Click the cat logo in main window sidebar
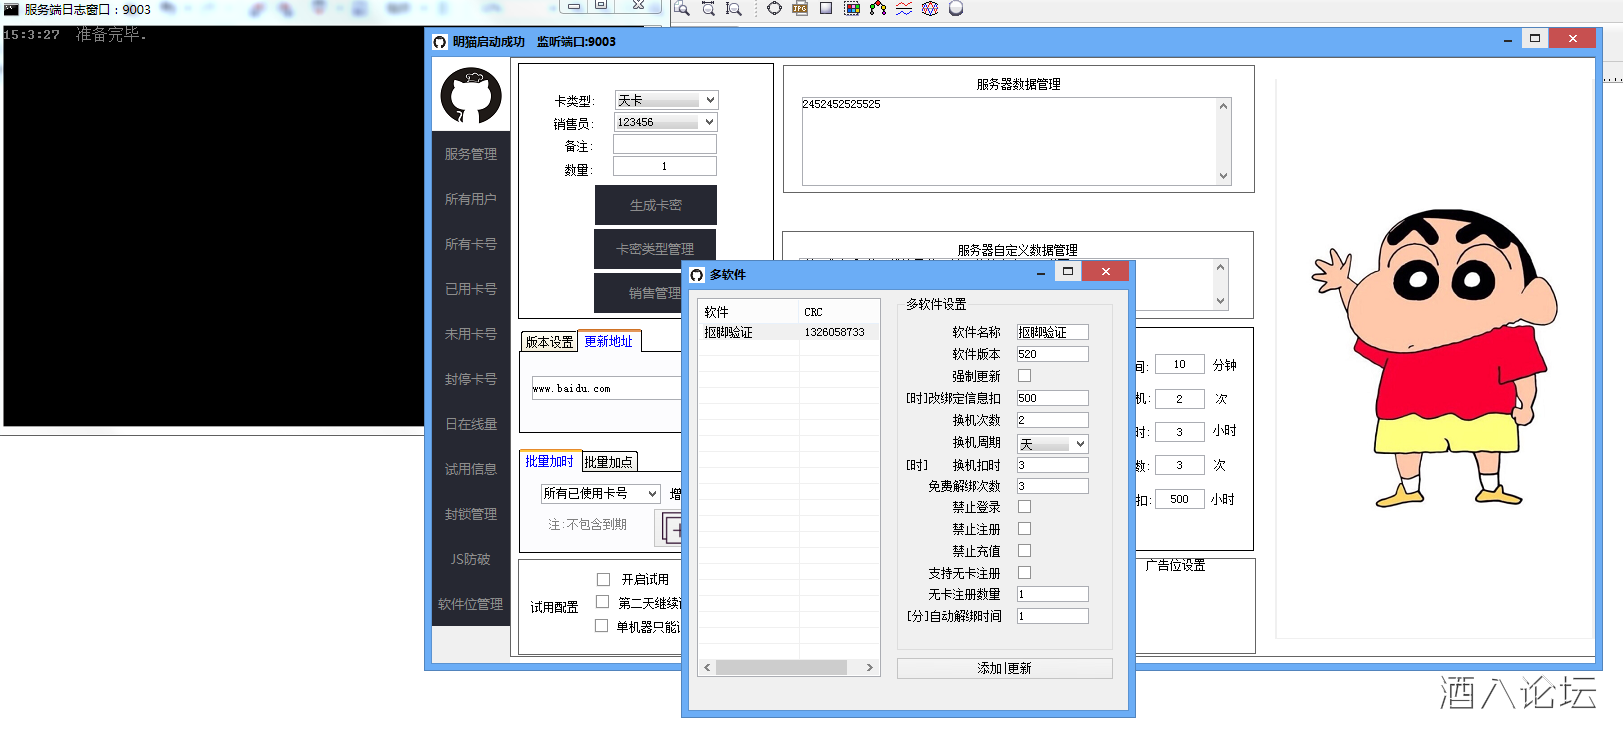 (471, 96)
